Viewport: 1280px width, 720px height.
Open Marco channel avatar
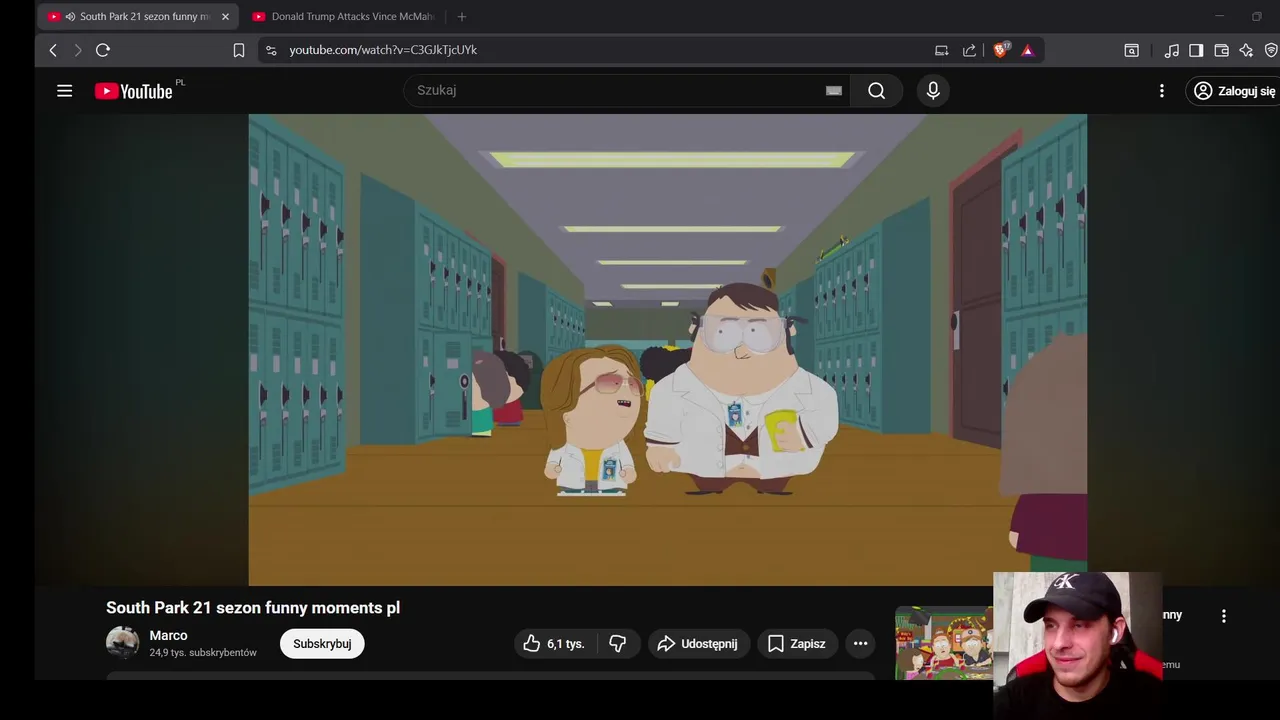tap(123, 643)
